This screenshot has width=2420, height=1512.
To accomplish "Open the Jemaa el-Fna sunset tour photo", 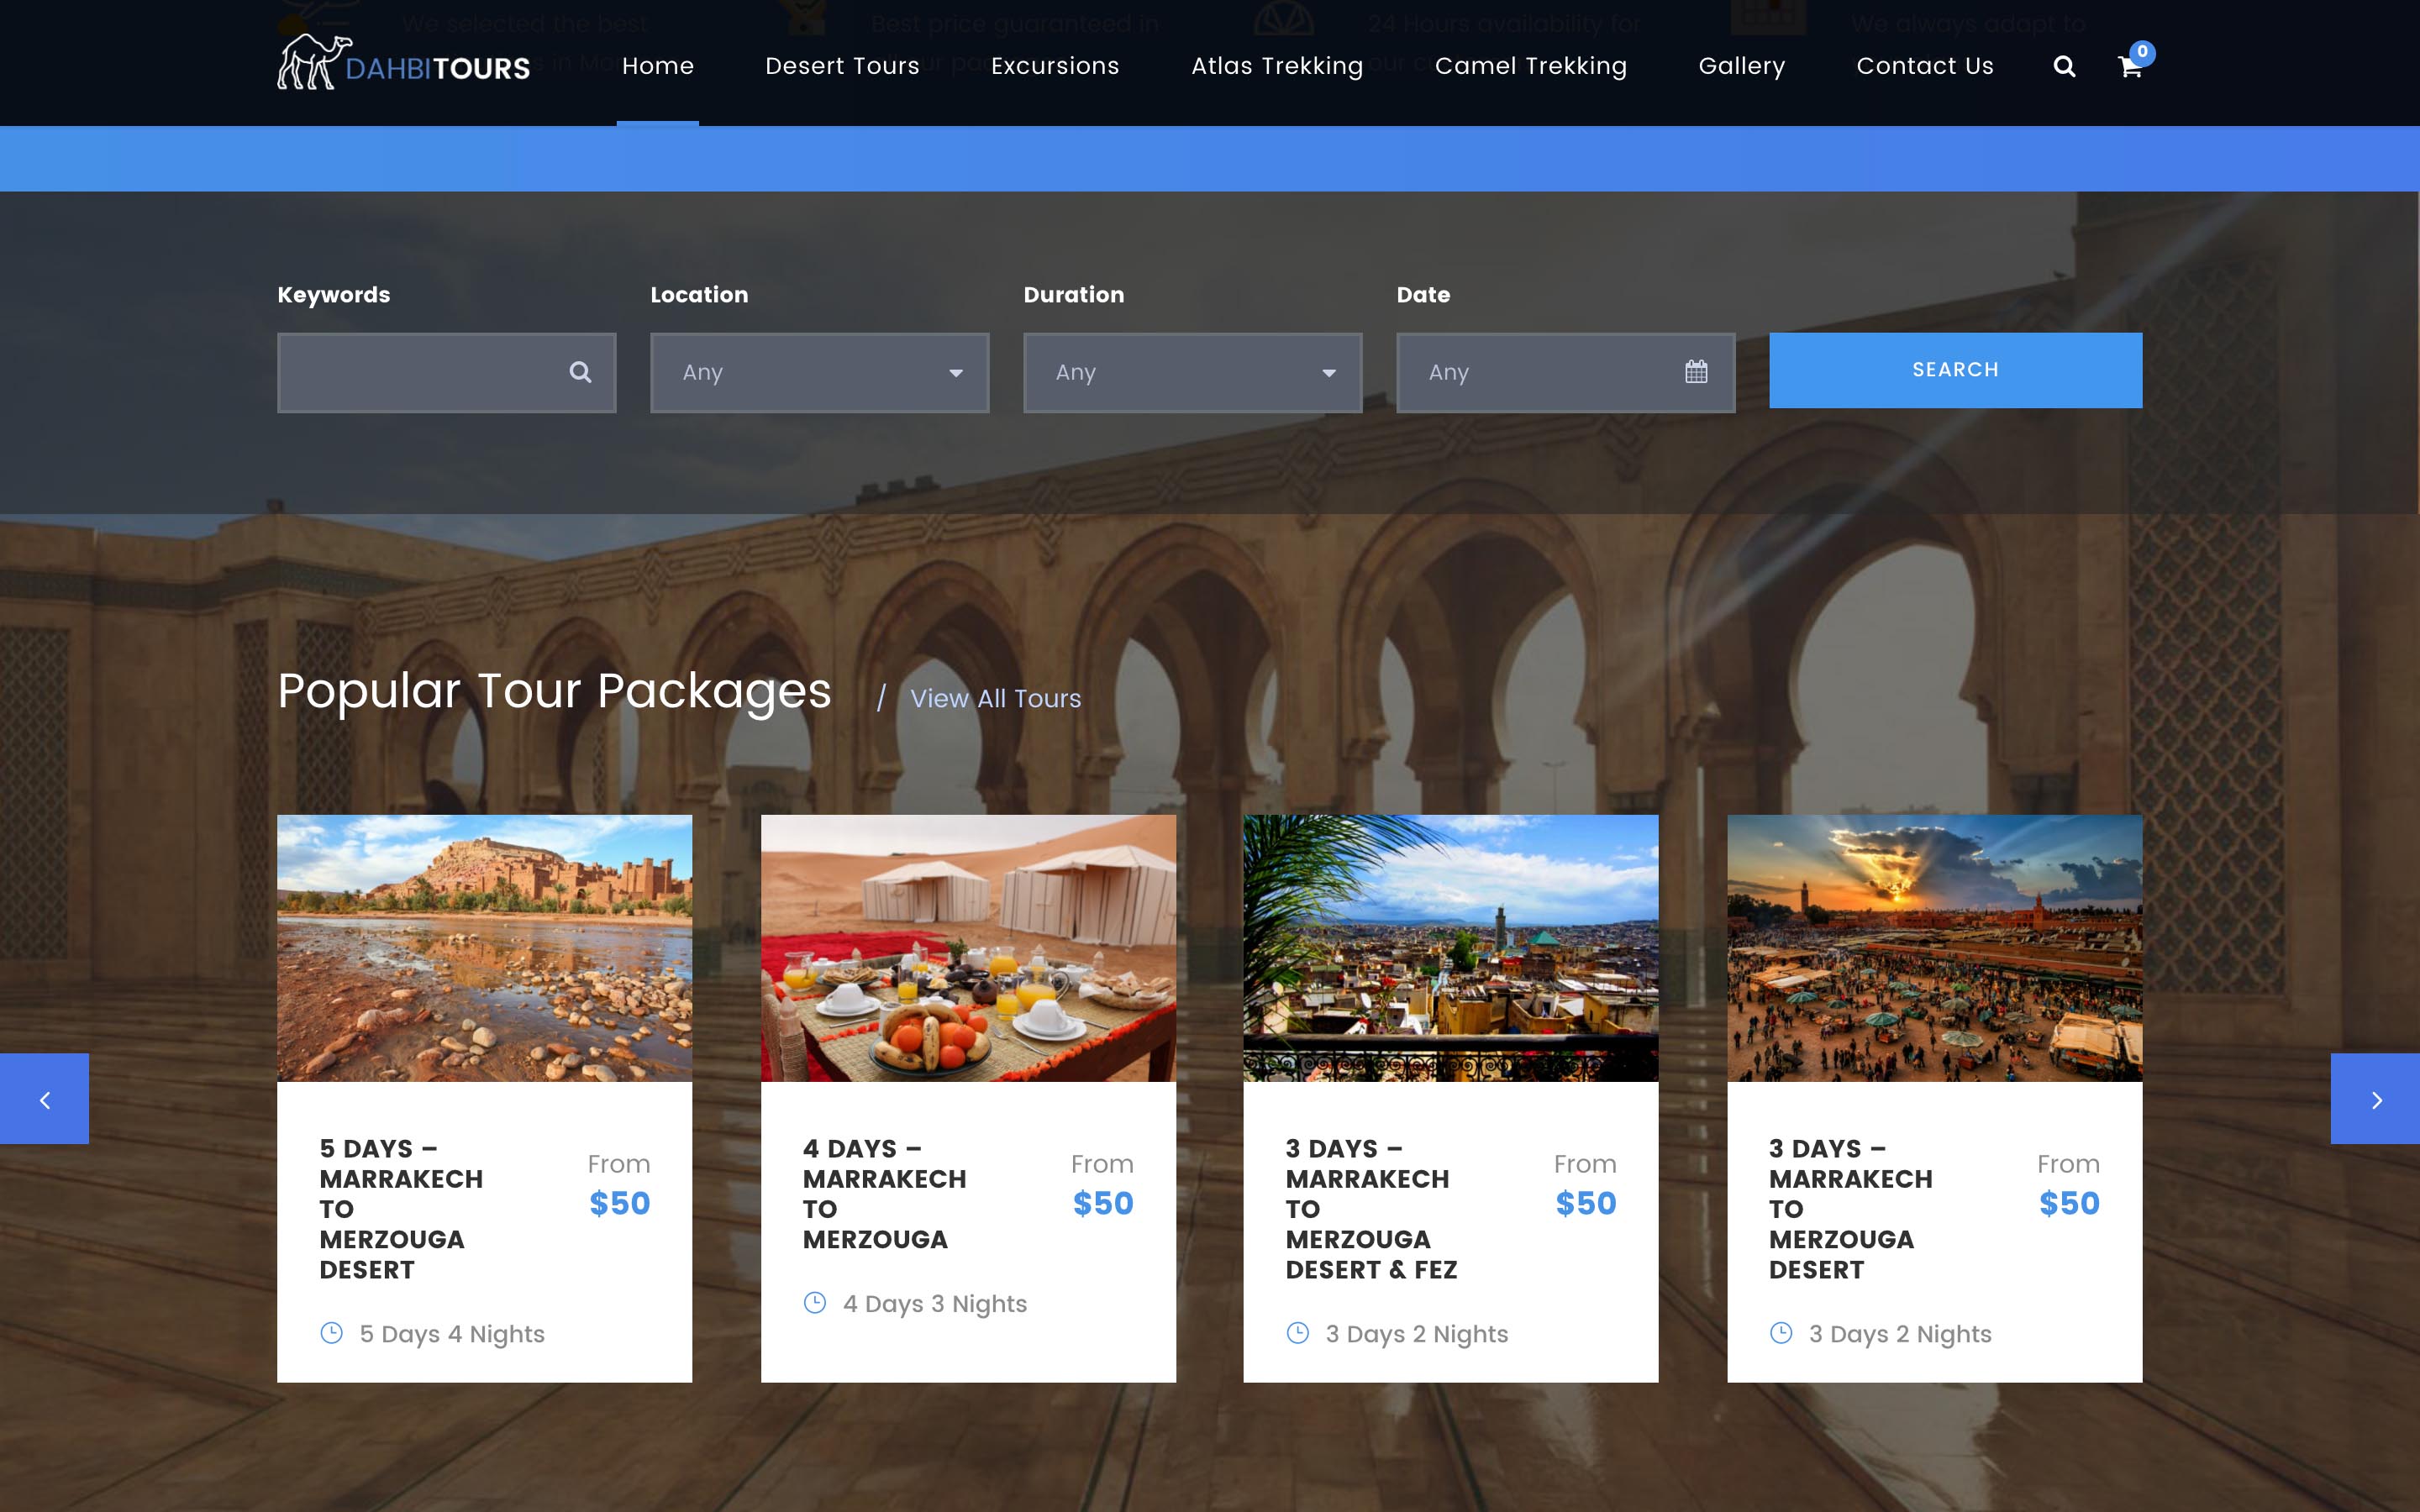I will coord(1934,948).
